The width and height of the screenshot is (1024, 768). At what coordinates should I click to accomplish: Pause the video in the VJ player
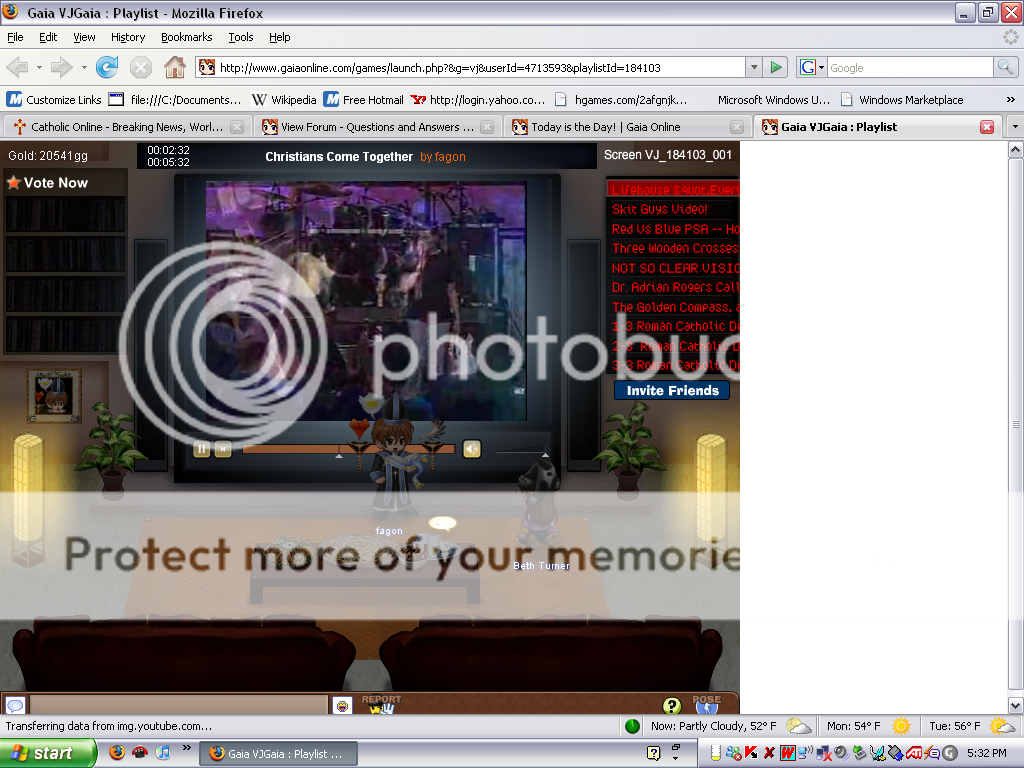[201, 449]
